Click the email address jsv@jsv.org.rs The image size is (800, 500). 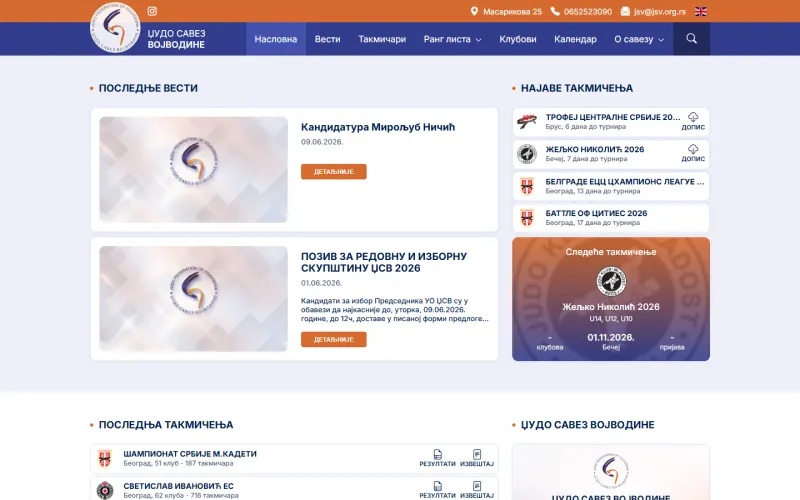(x=660, y=11)
